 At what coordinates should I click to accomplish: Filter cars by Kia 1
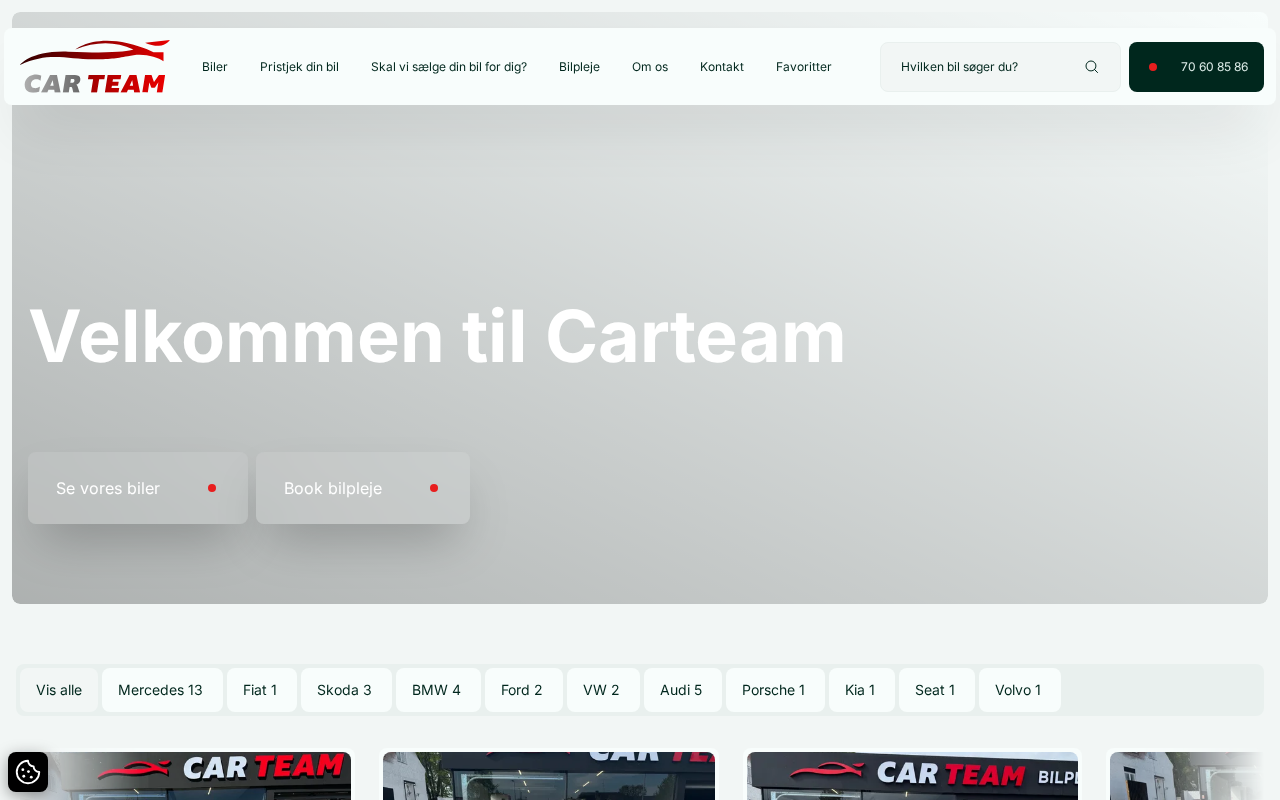click(x=862, y=690)
